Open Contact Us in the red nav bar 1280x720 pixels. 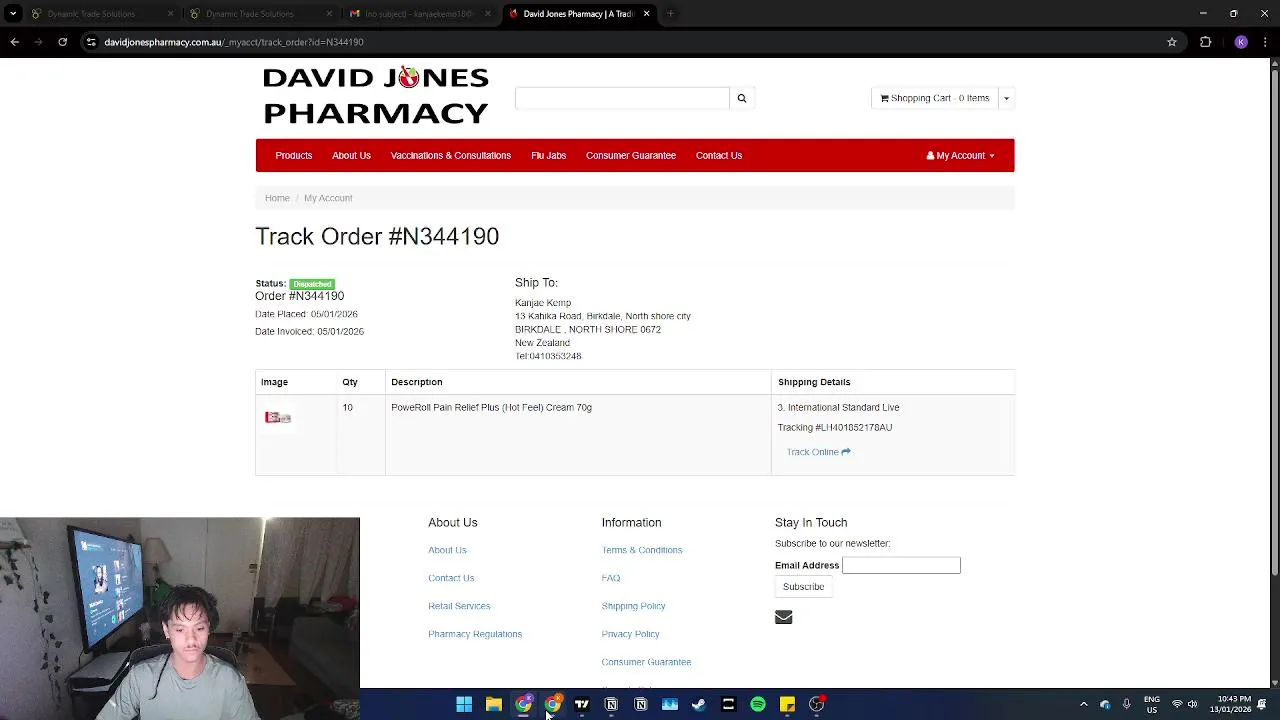(x=718, y=155)
